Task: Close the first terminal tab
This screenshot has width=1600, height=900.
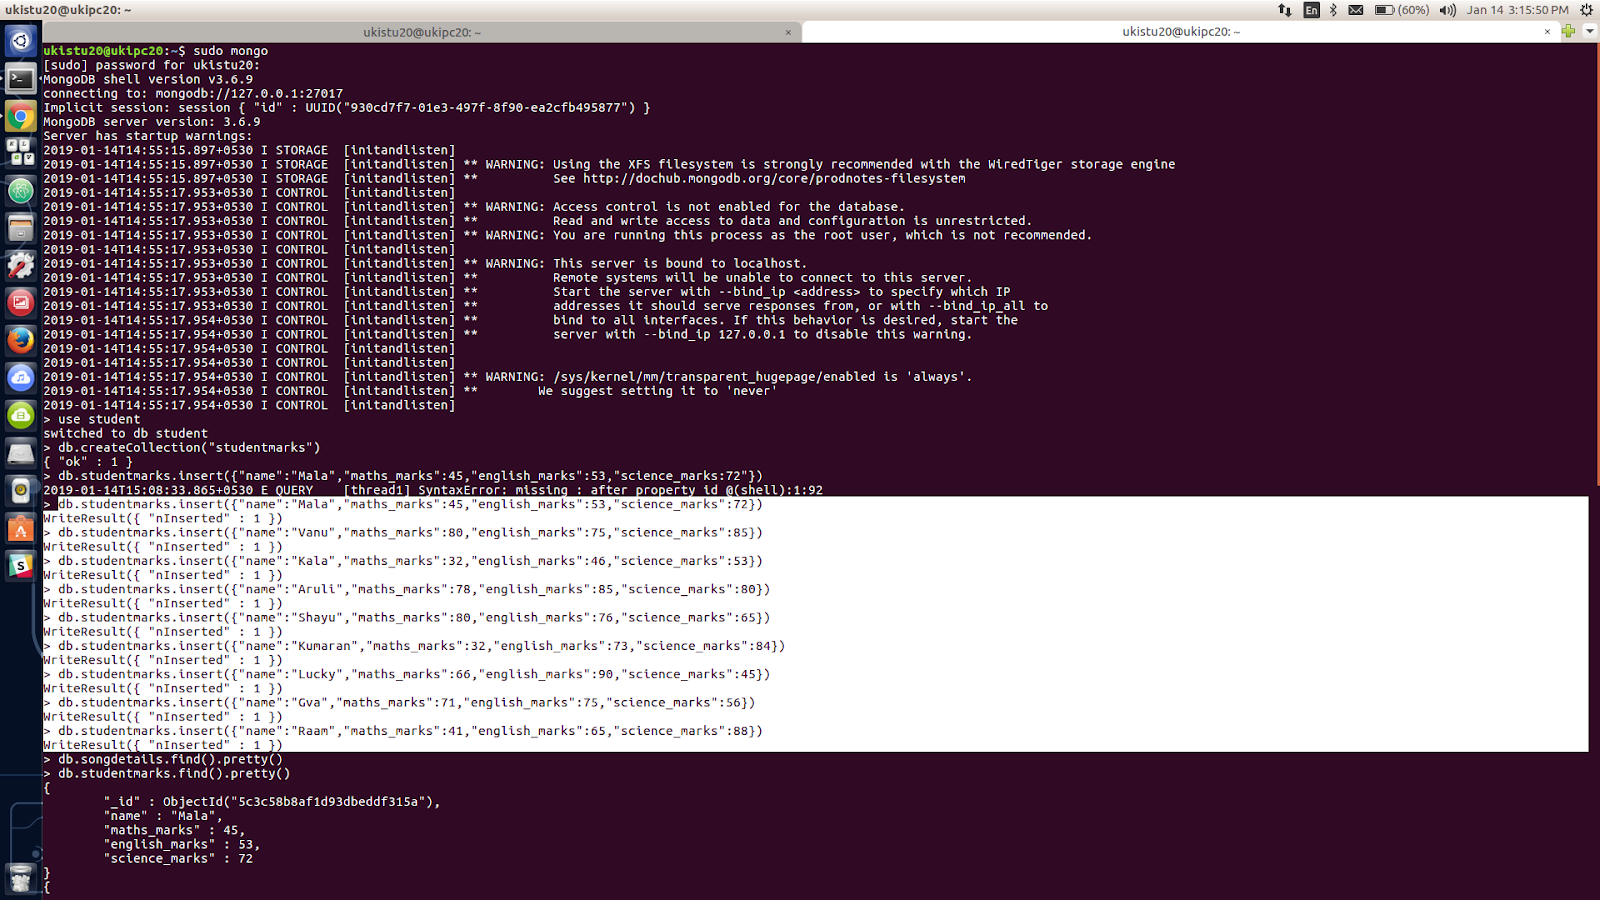Action: click(788, 32)
